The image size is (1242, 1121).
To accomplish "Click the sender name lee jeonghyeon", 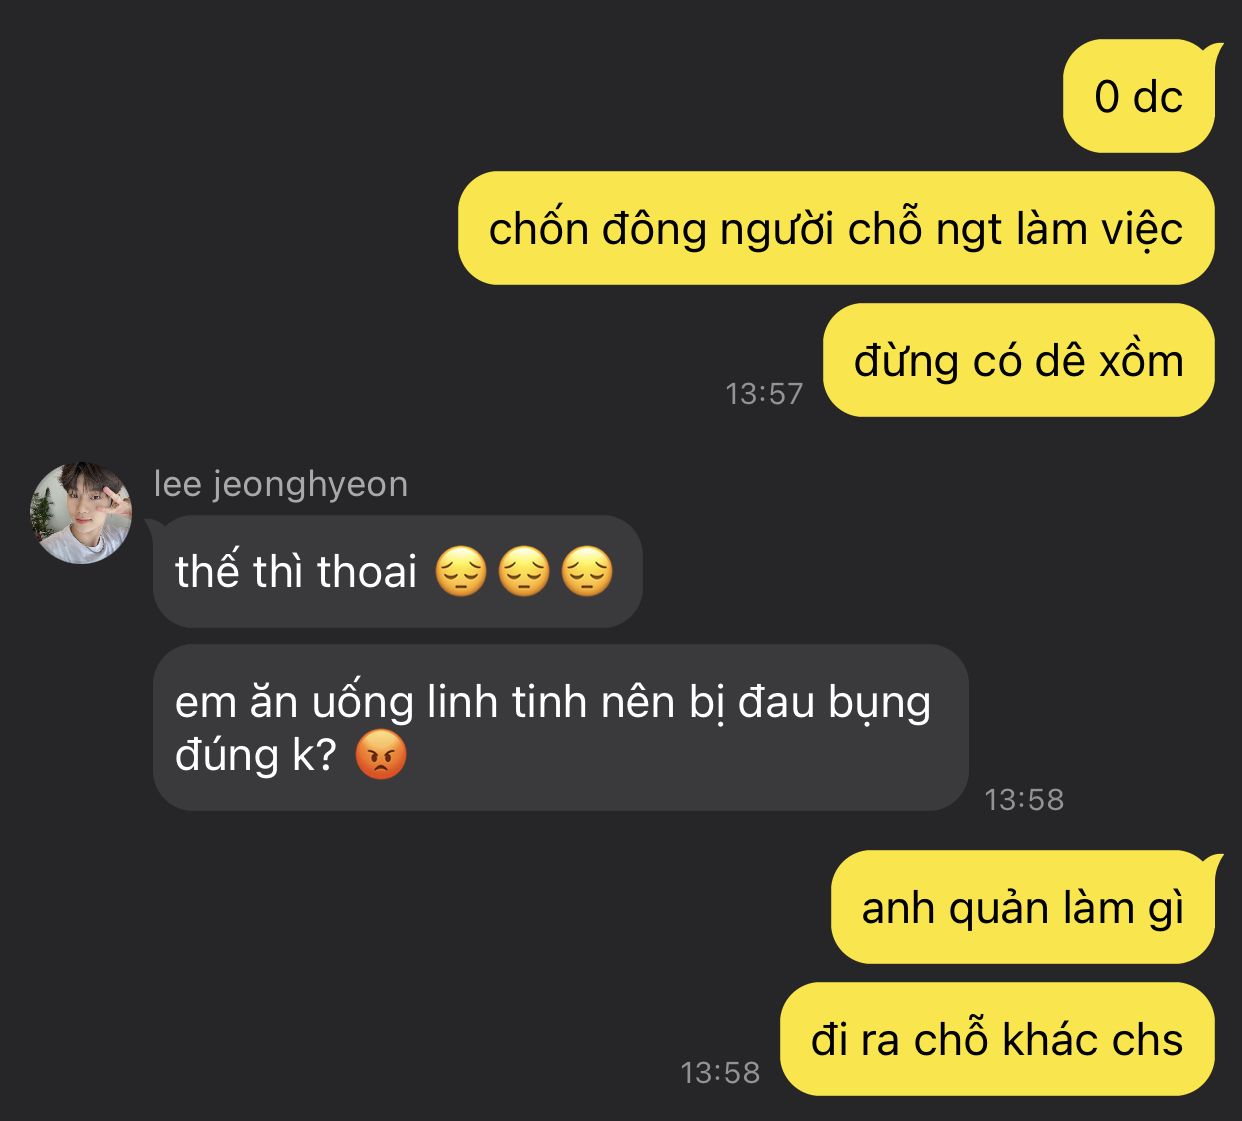I will [281, 484].
